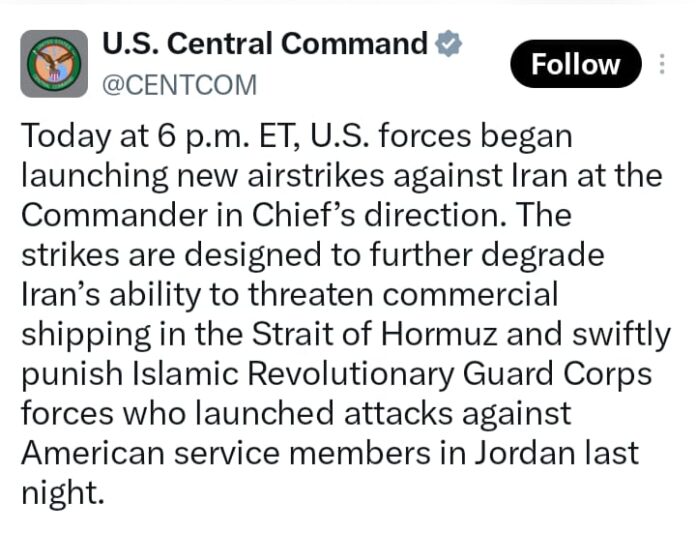
Task: Click the CENTCOM eagle seal inside avatar
Action: (x=54, y=64)
